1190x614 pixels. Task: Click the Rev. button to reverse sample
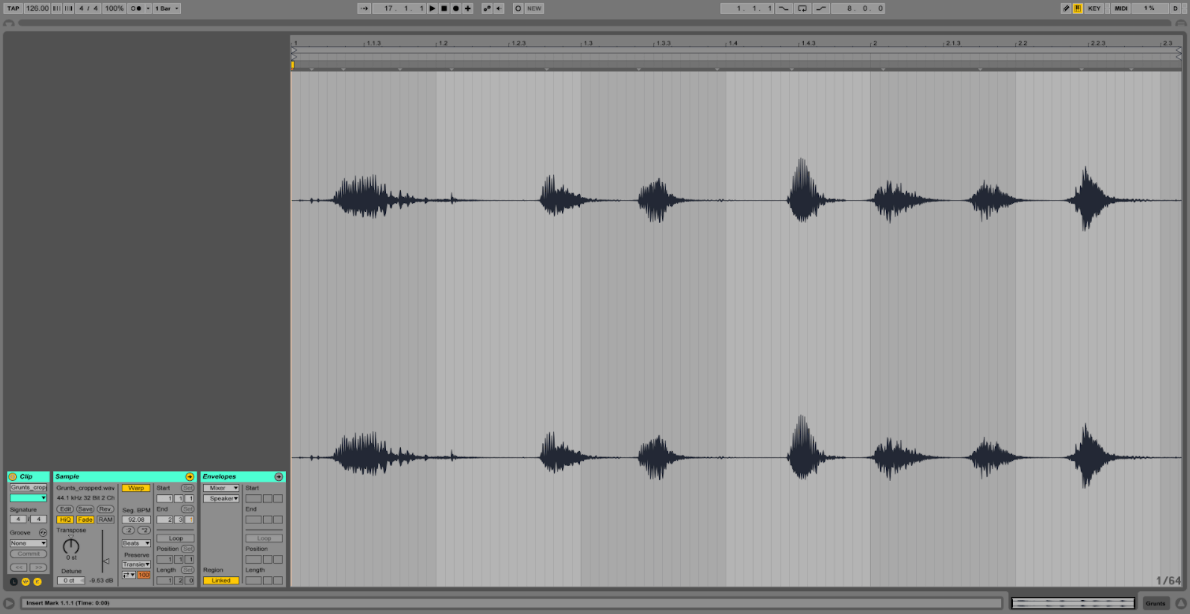(105, 509)
